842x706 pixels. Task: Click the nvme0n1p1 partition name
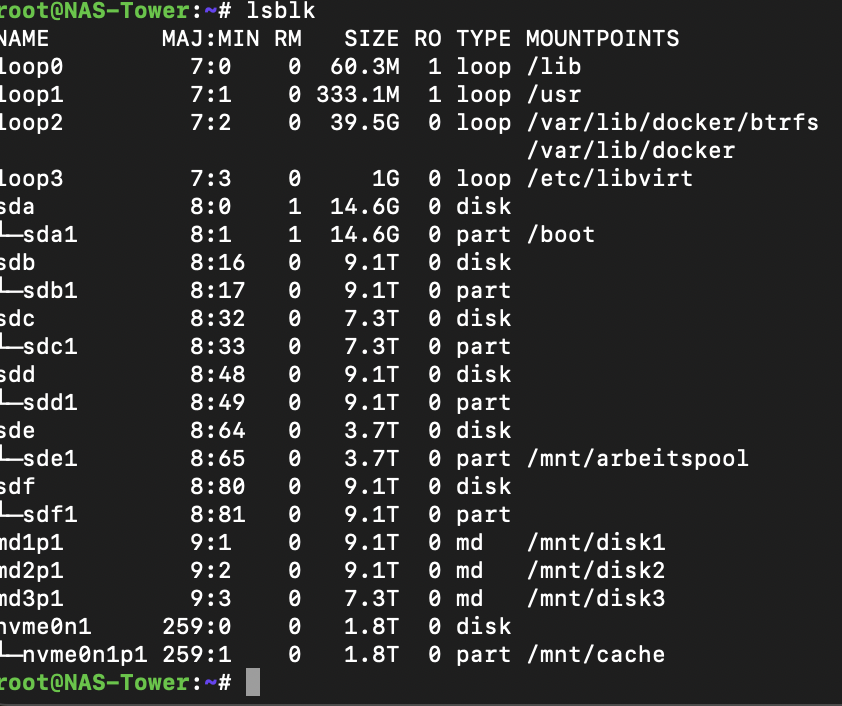tap(85, 654)
